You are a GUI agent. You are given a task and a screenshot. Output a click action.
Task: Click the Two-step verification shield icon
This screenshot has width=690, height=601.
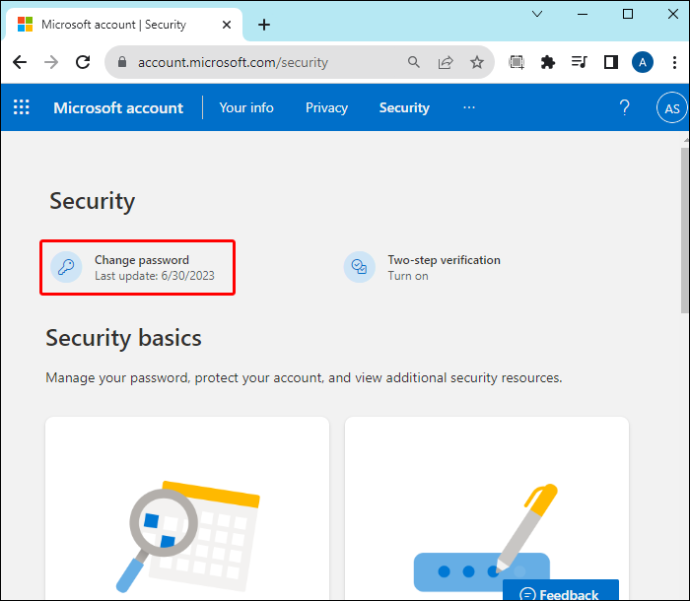[360, 267]
